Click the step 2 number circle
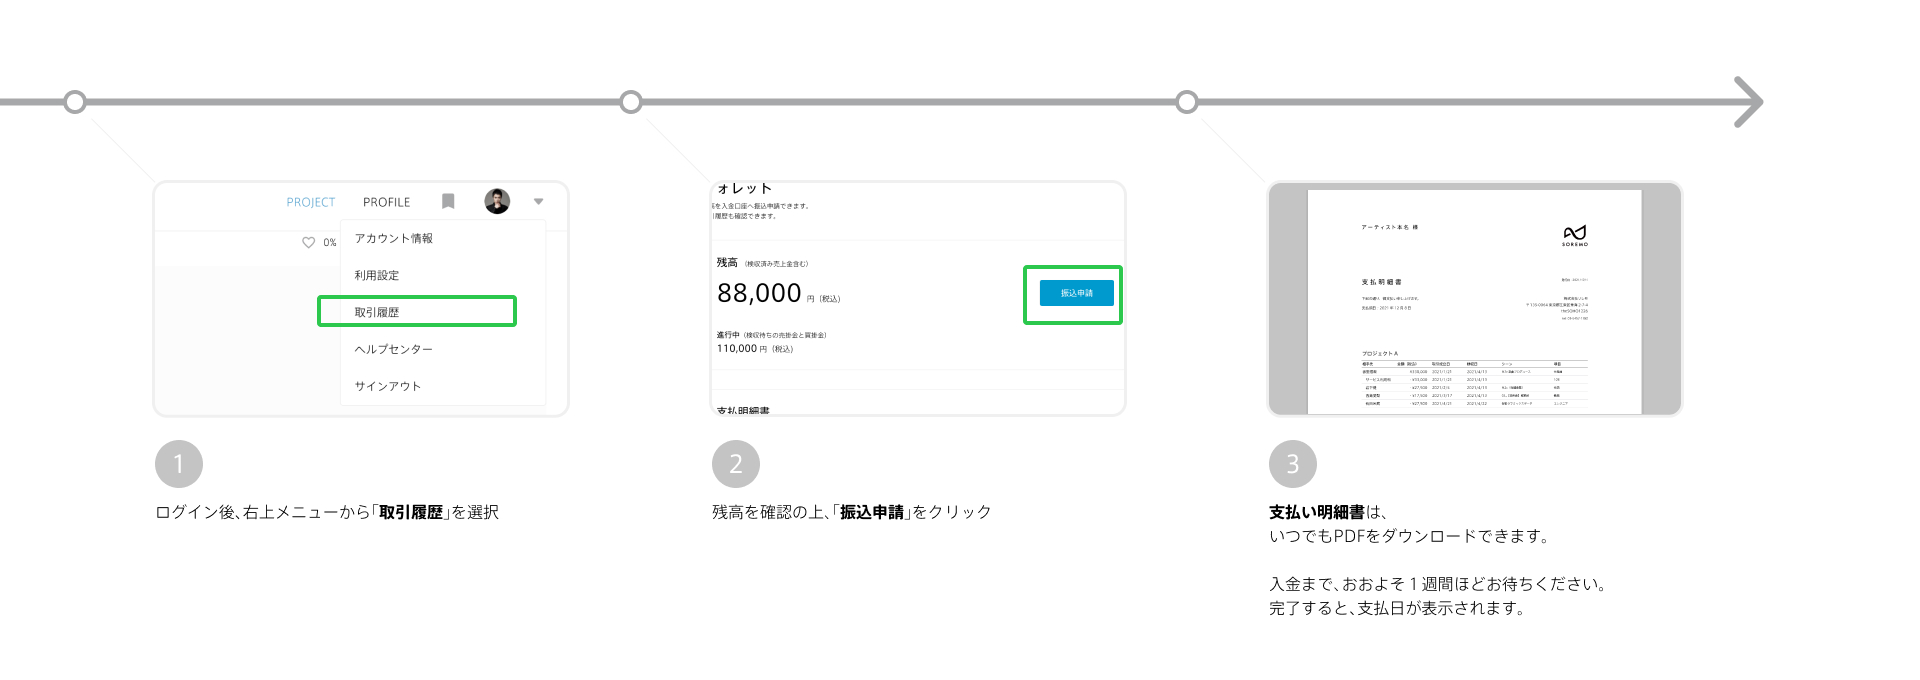 click(x=736, y=464)
